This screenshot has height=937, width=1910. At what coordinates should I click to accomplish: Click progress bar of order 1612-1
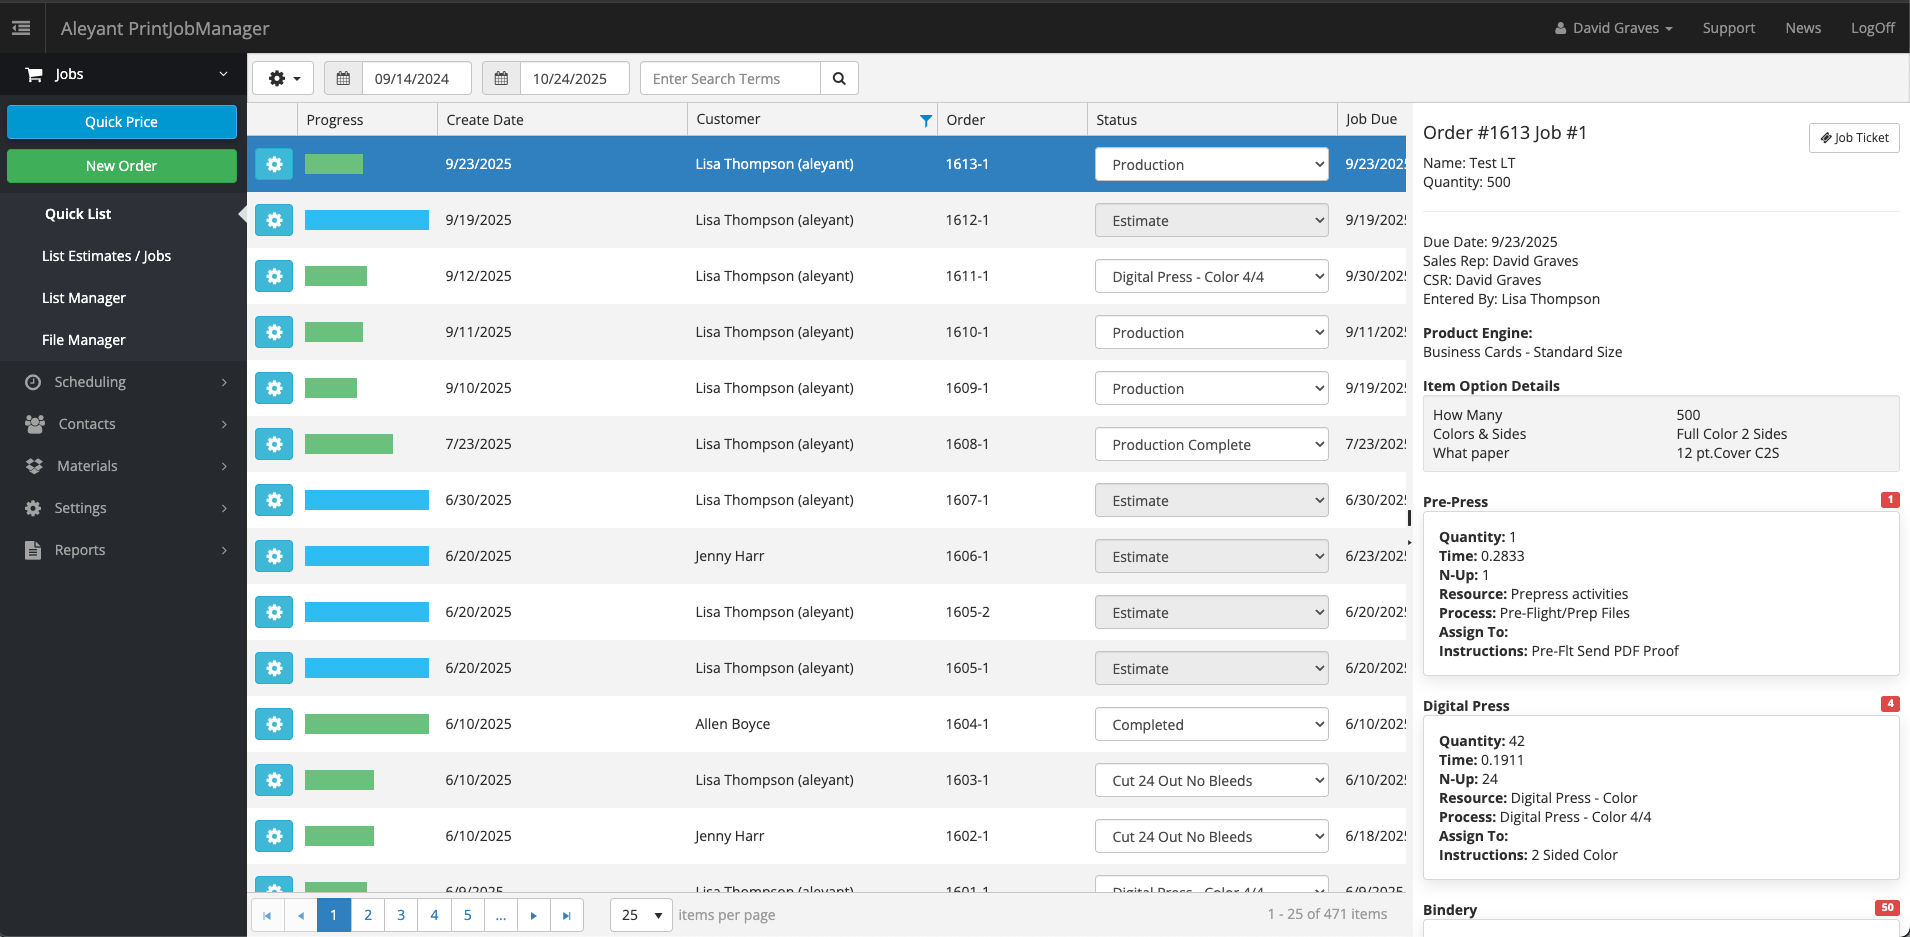[367, 220]
